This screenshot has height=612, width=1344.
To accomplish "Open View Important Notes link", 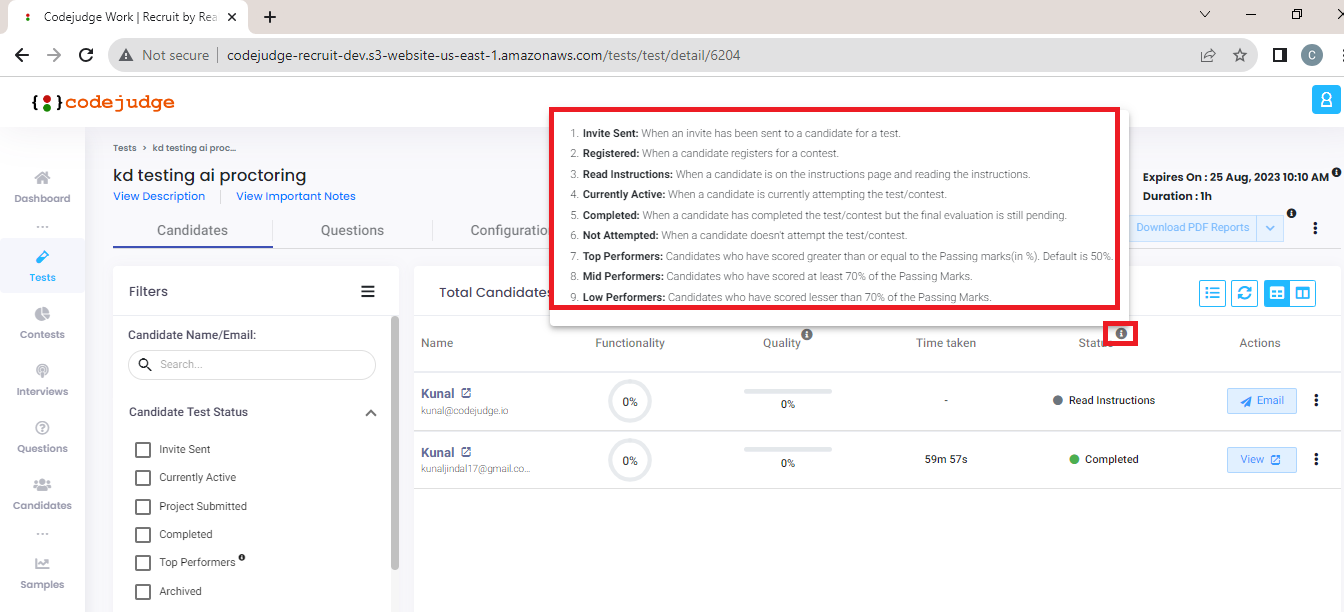I will pyautogui.click(x=295, y=196).
